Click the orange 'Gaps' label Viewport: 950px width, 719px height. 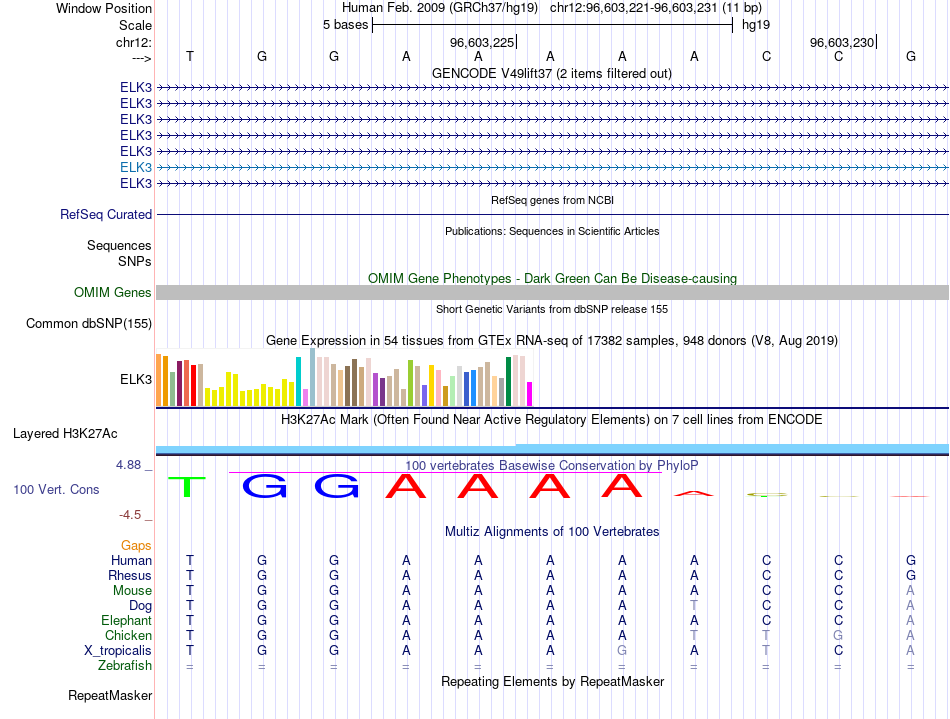[x=136, y=546]
